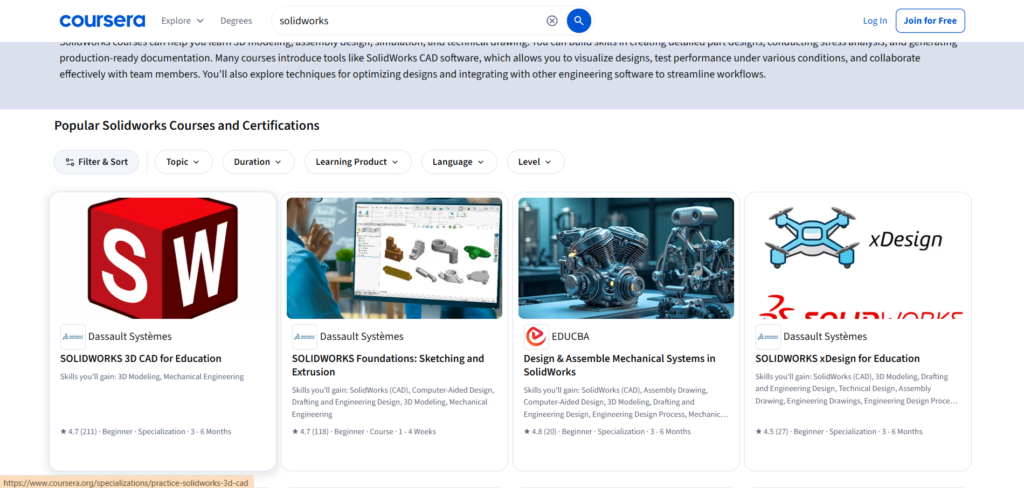Click the Log In link
1024x488 pixels.
(875, 21)
